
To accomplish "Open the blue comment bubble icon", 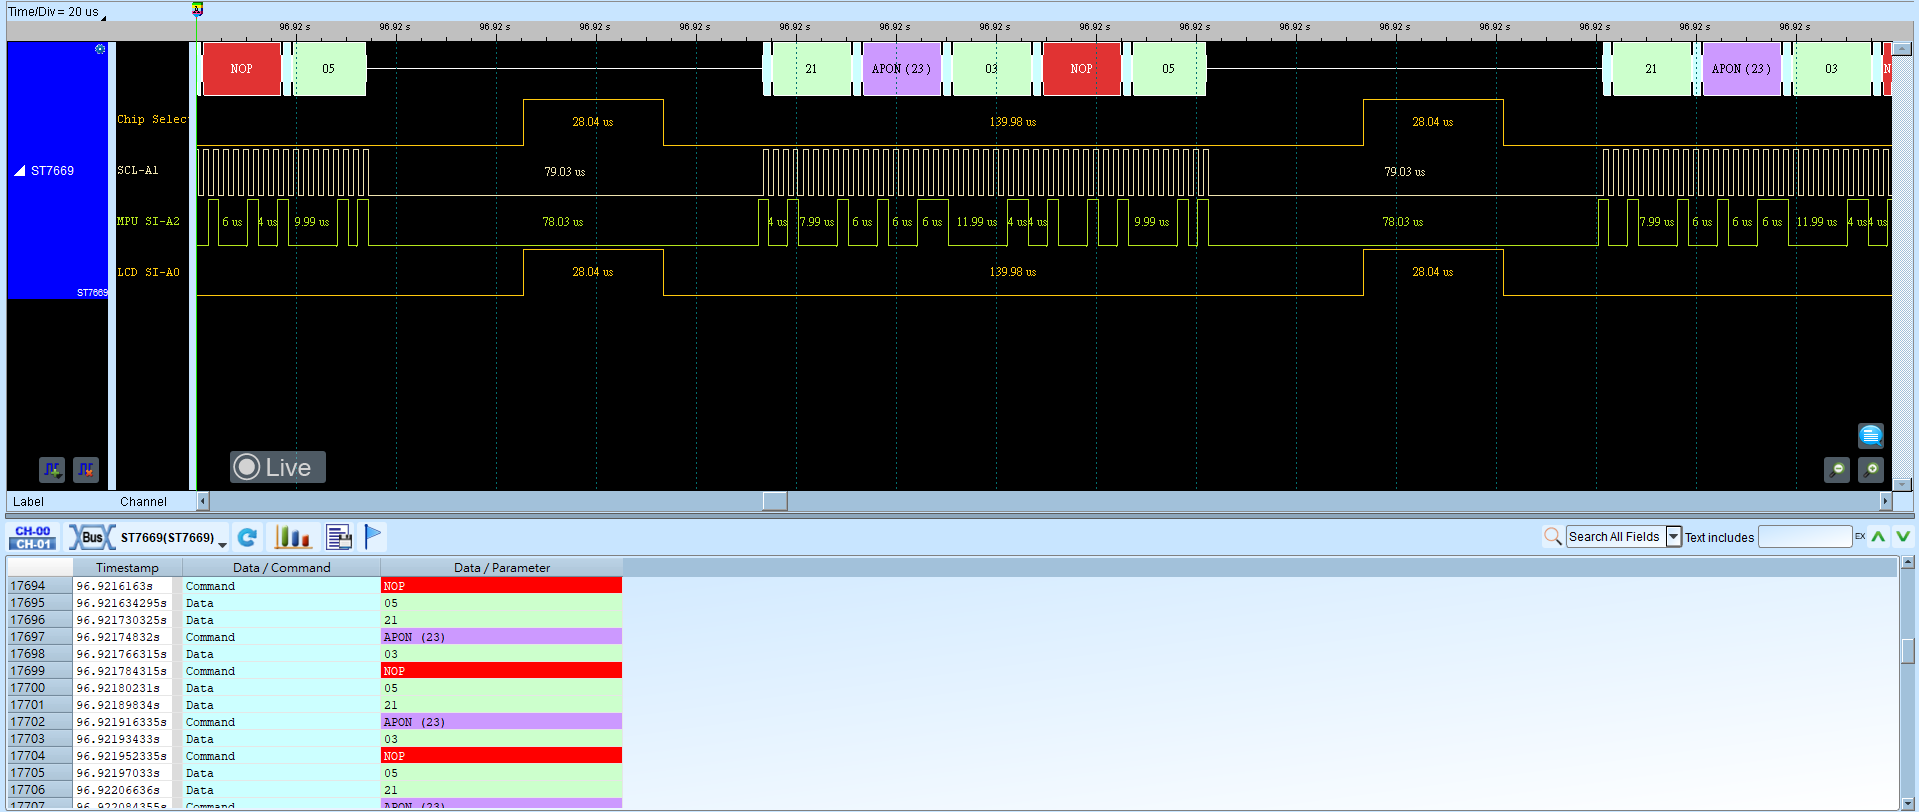I will [x=1870, y=435].
